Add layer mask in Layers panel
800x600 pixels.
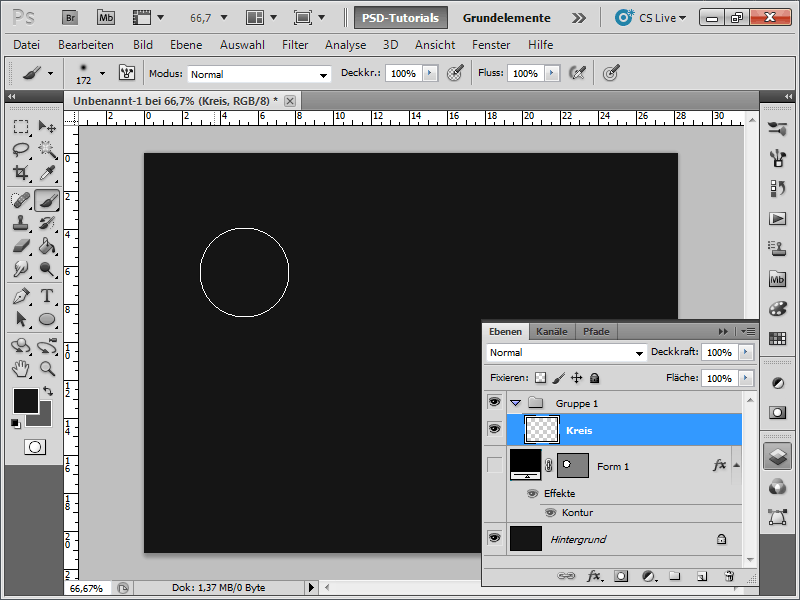click(x=621, y=576)
